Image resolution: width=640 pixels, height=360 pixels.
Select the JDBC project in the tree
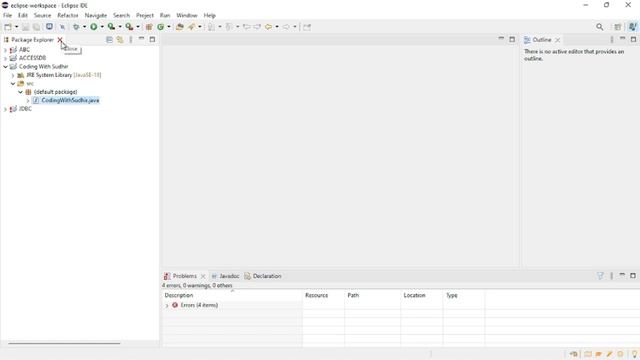click(25, 109)
